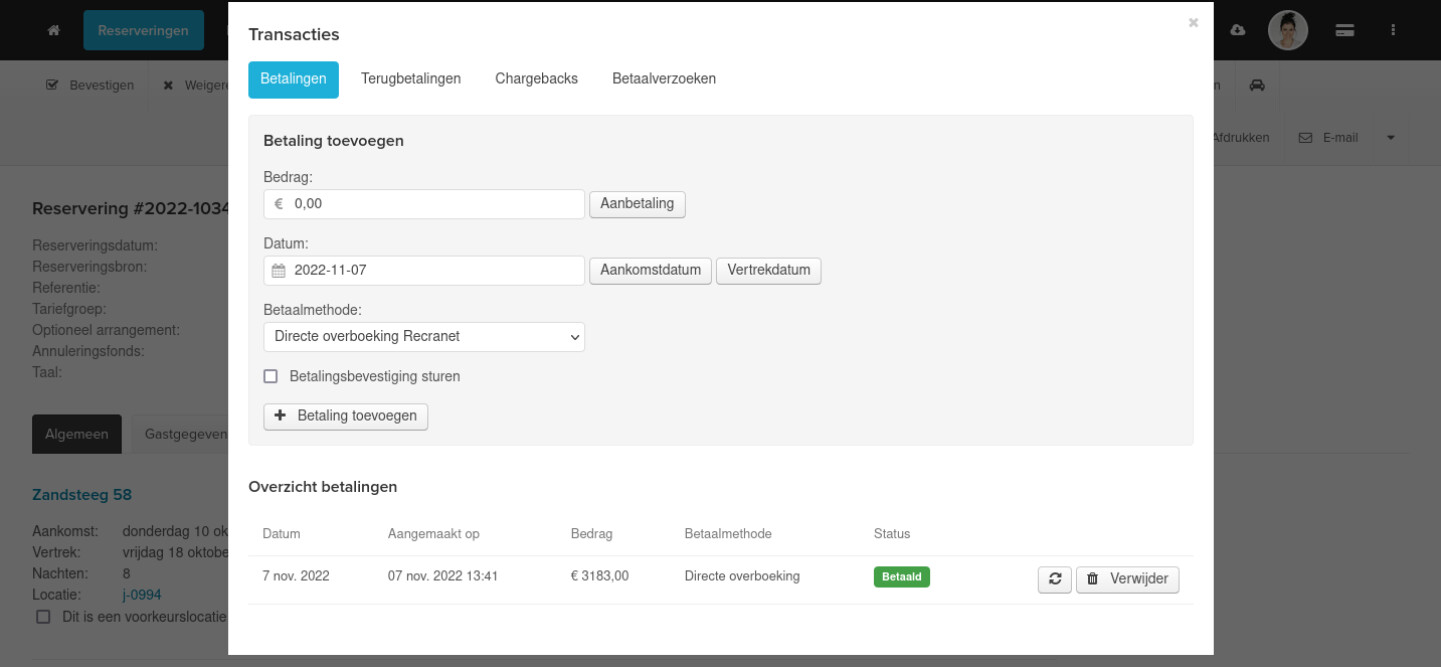Open the user profile avatar
Screen dimensions: 1441x667
[1288, 30]
